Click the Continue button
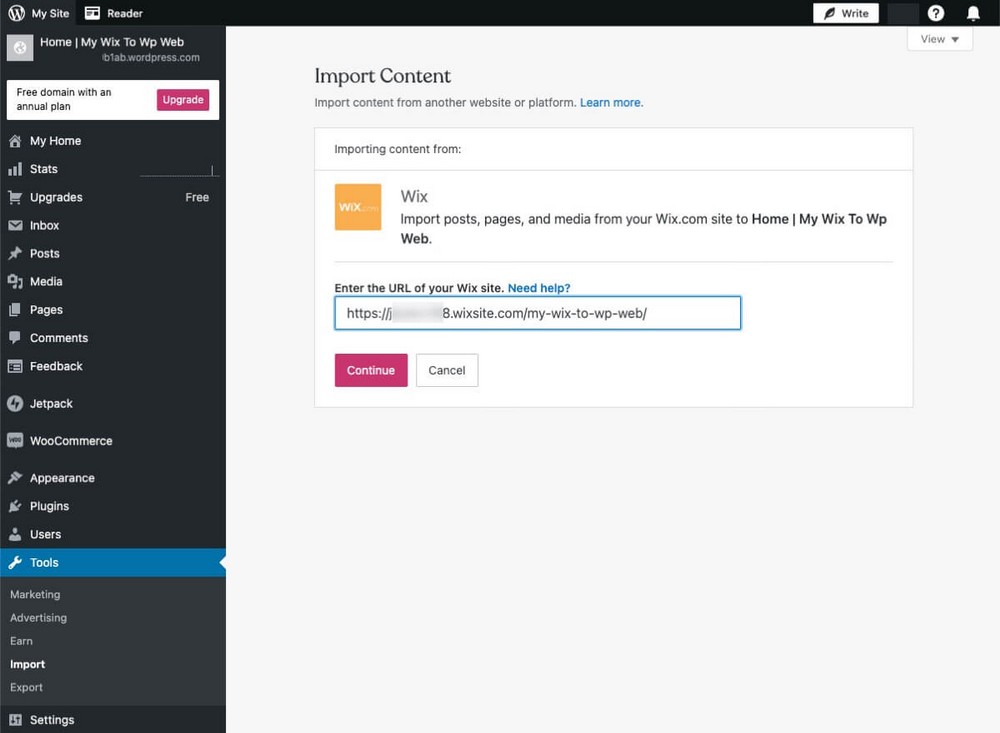This screenshot has height=733, width=1000. click(x=371, y=370)
